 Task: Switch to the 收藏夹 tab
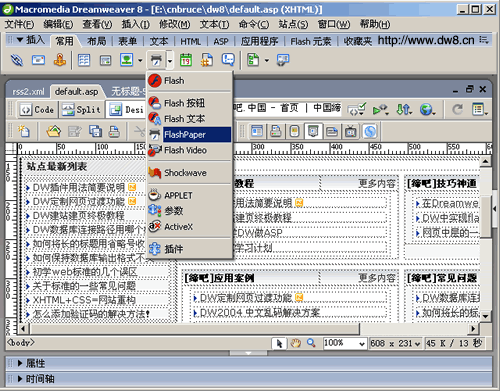[x=357, y=42]
